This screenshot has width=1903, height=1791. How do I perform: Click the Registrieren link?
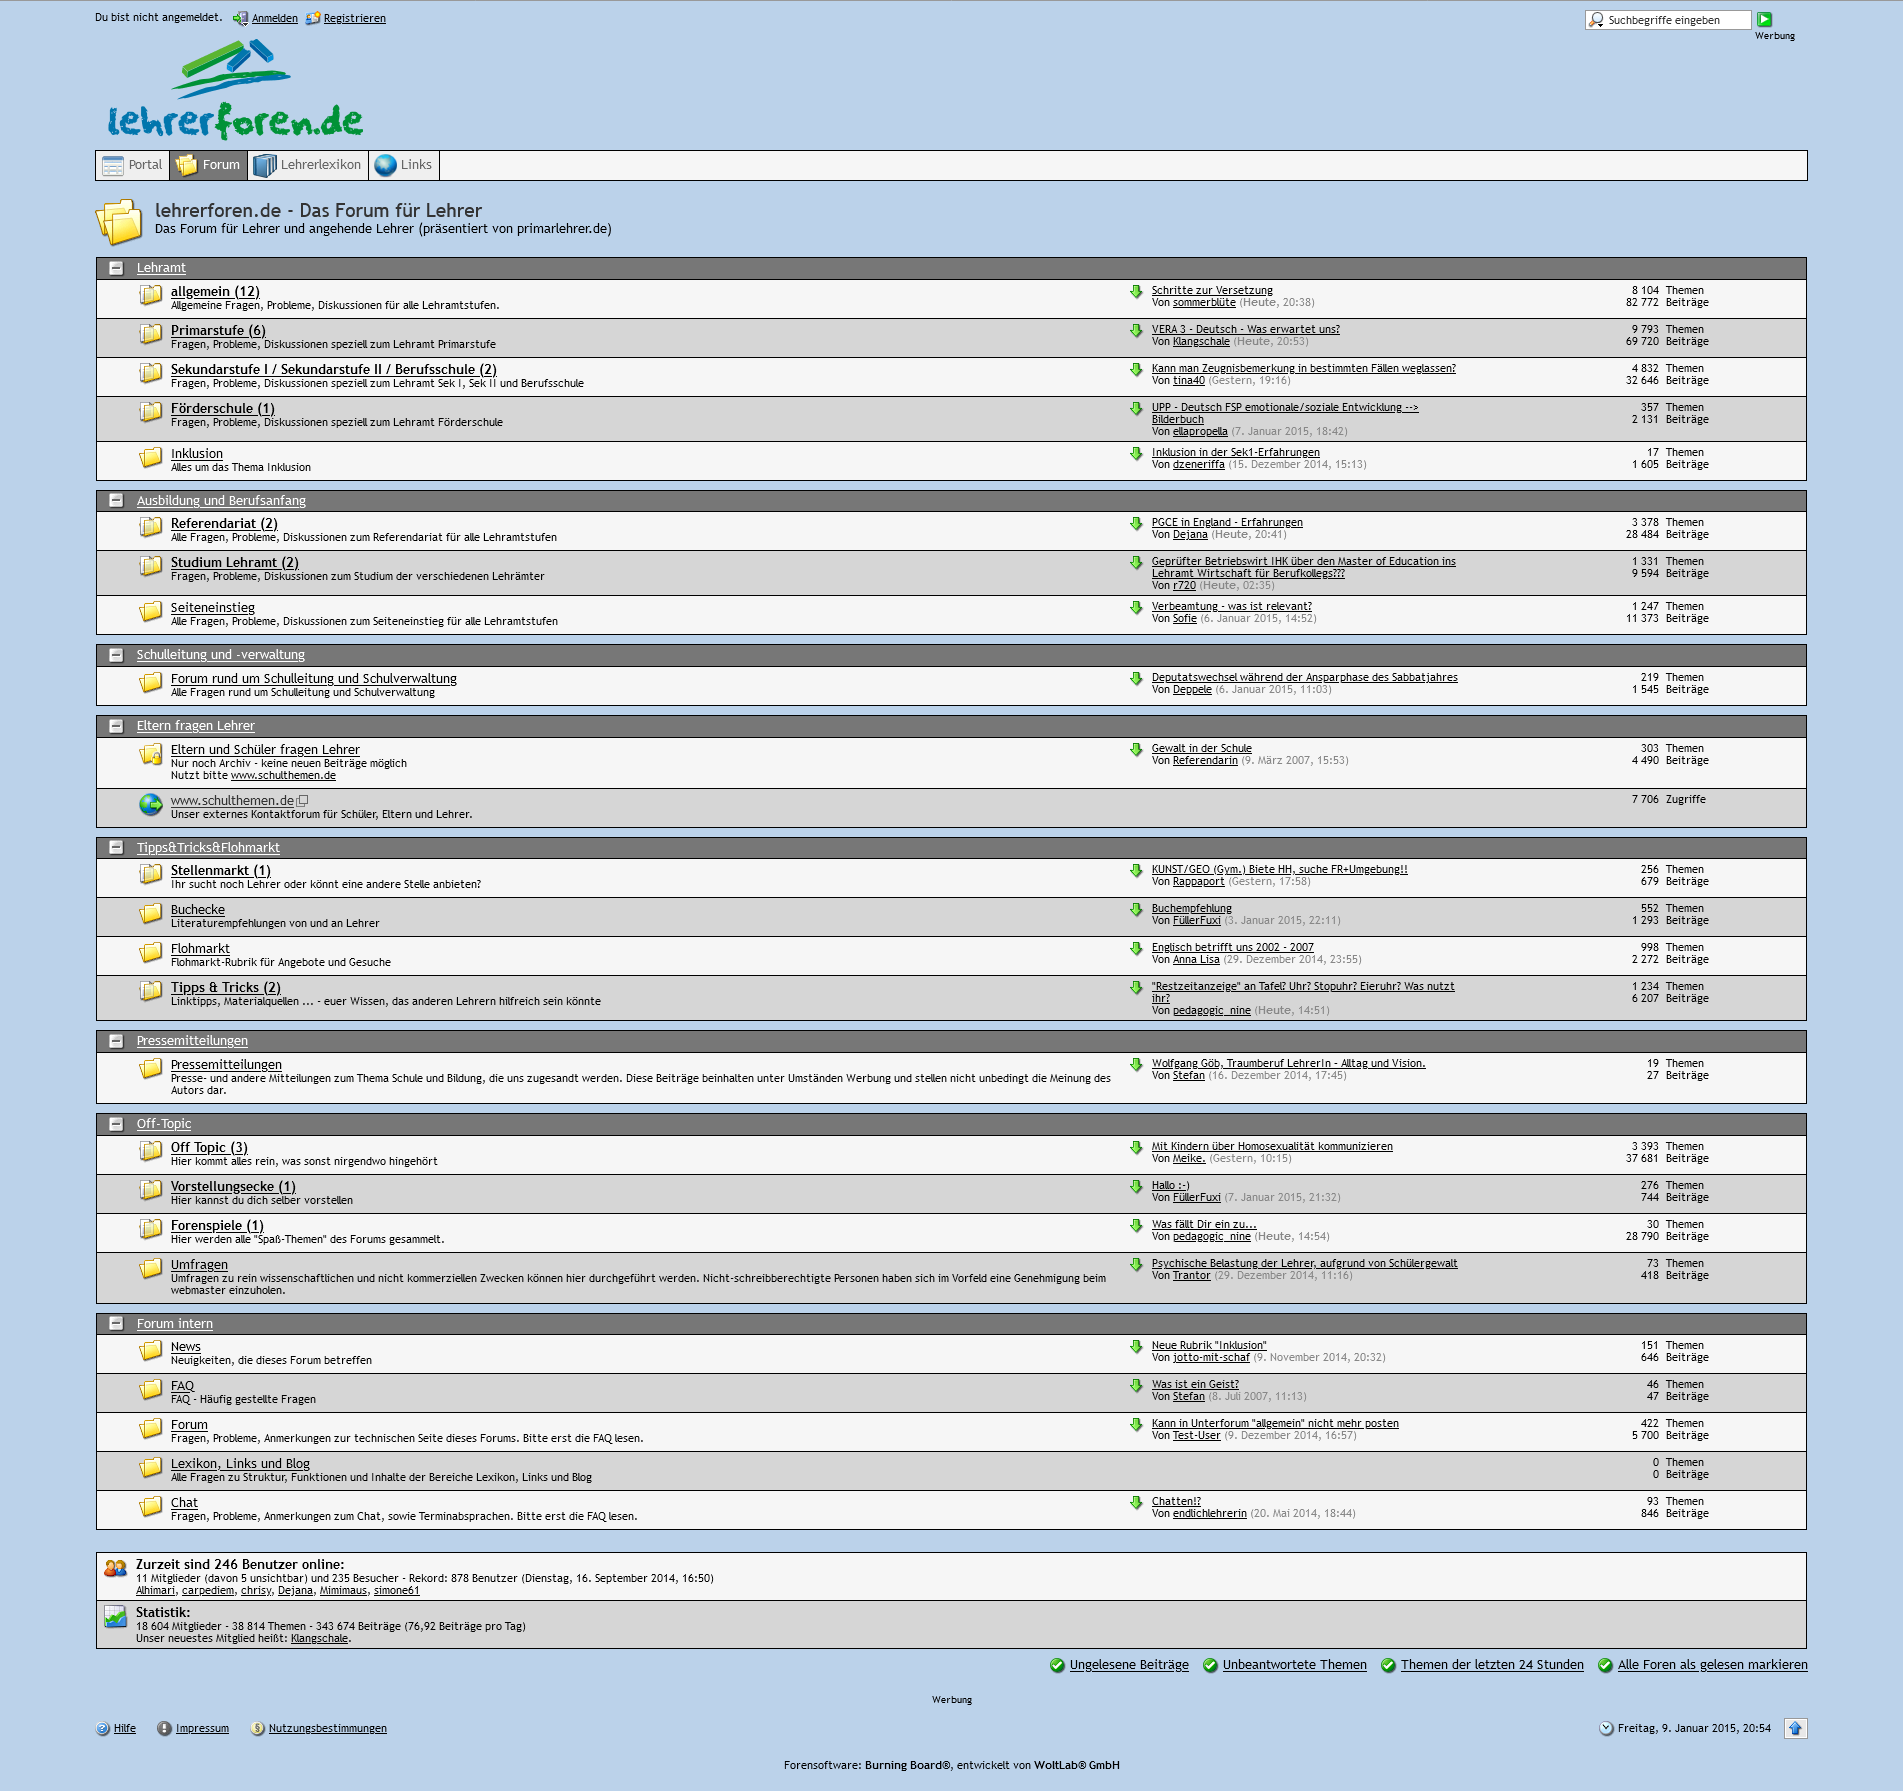354,18
